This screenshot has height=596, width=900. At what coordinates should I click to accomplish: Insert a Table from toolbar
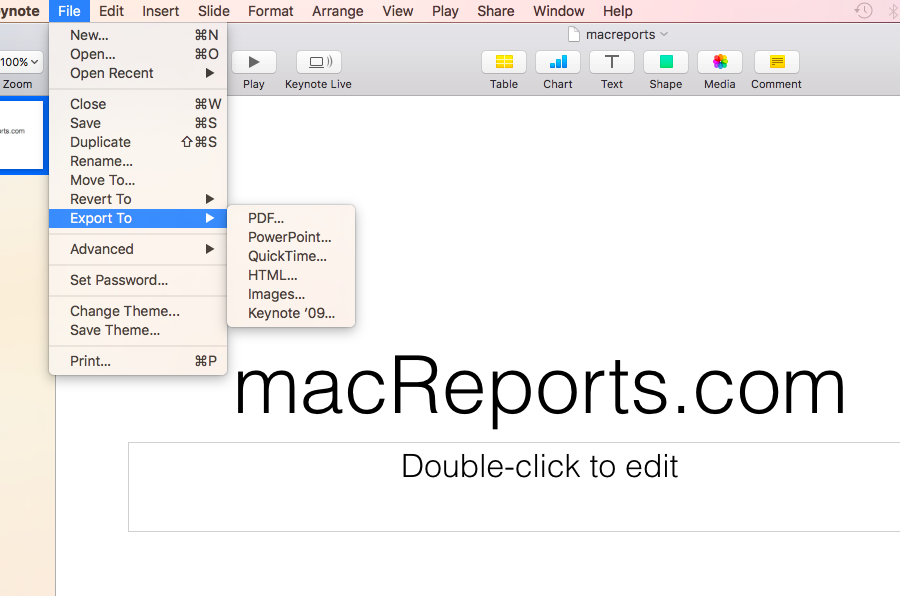point(504,62)
